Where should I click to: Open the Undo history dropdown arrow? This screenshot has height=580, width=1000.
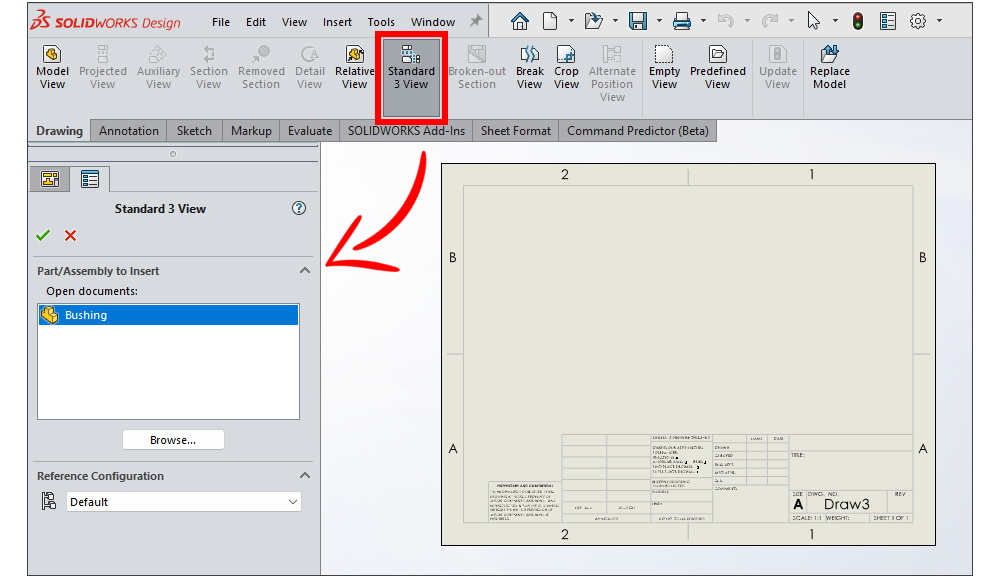point(747,21)
